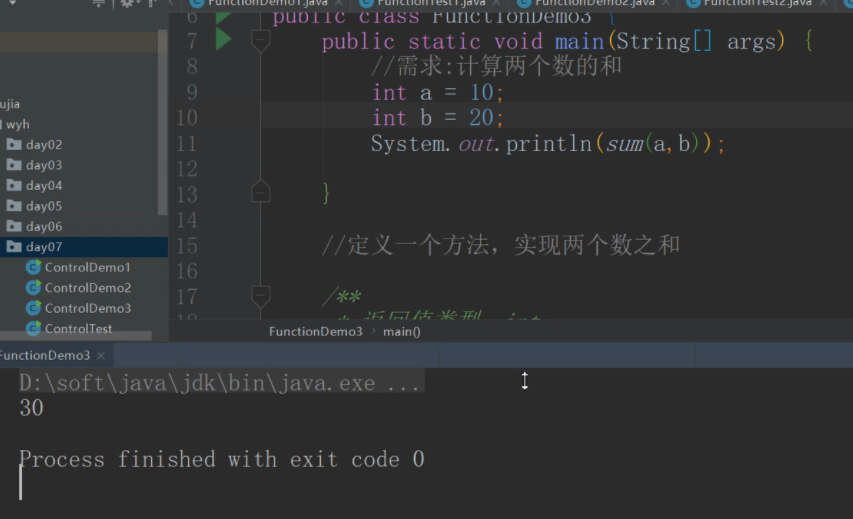
Task: Open the day03 folder icon
Action: tap(14, 165)
